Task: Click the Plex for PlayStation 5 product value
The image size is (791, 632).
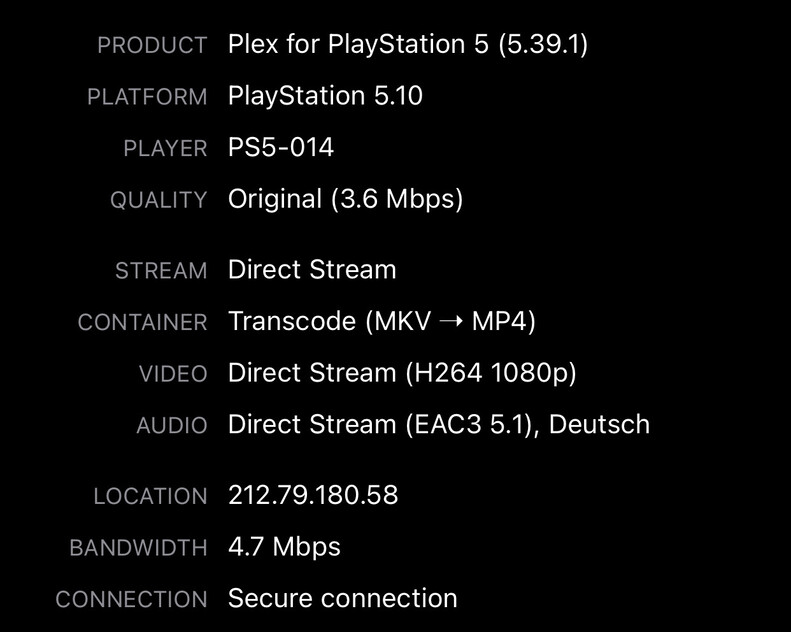Action: click(408, 45)
